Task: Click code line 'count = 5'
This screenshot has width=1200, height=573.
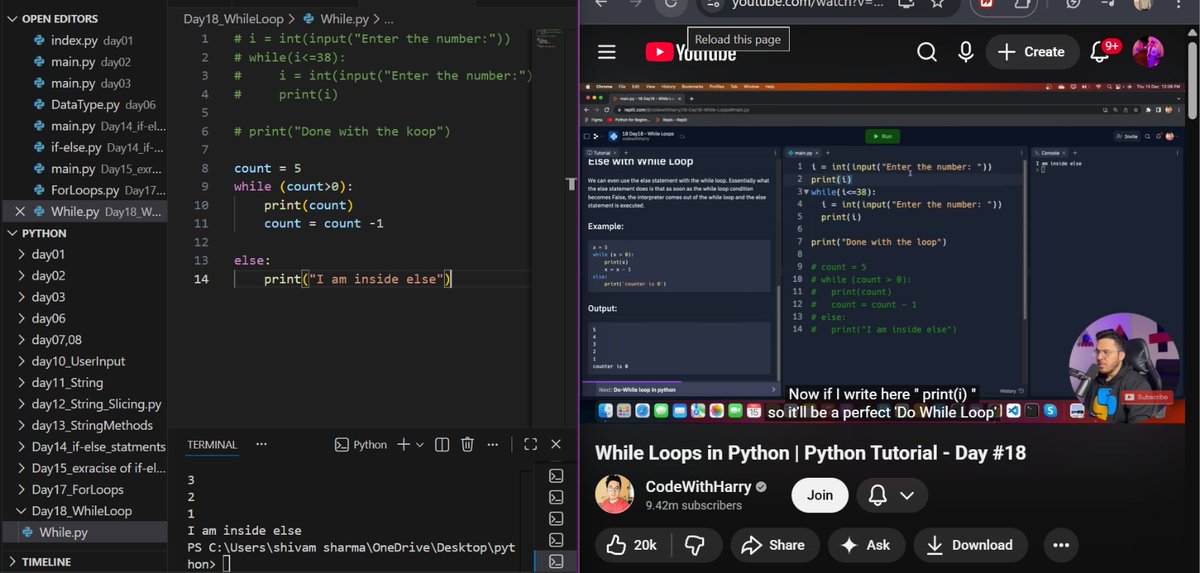Action: pyautogui.click(x=267, y=168)
